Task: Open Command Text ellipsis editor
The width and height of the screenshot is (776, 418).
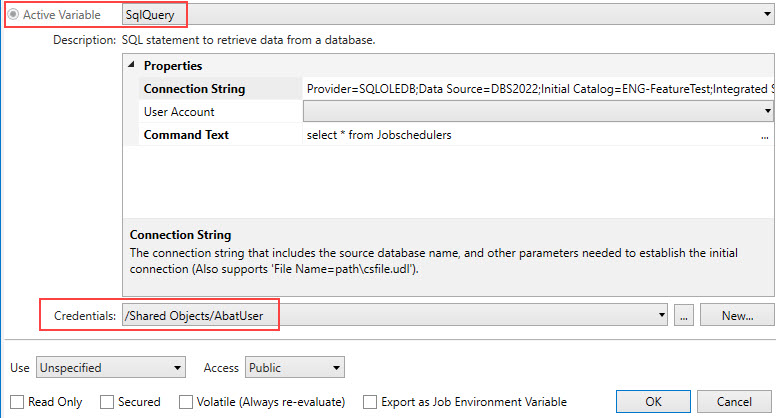Action: click(x=765, y=136)
